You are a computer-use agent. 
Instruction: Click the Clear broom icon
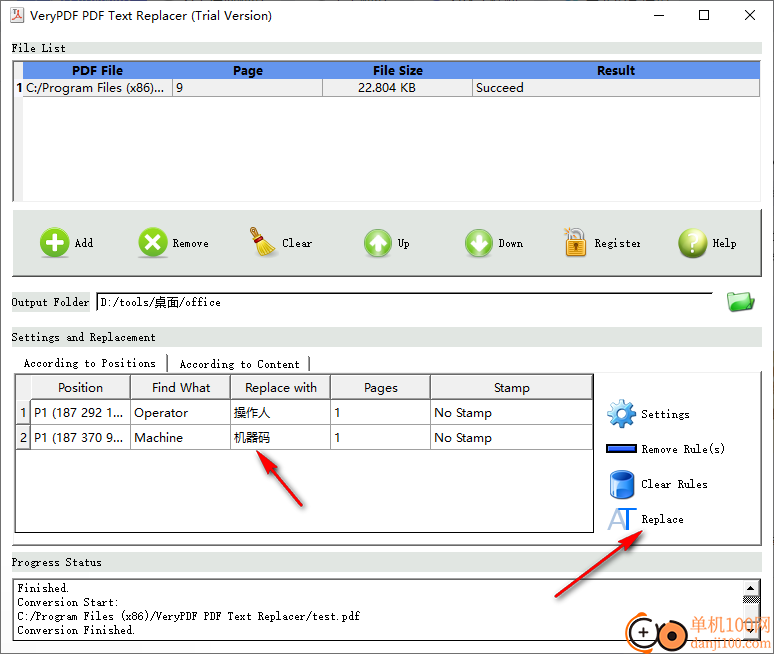[263, 242]
